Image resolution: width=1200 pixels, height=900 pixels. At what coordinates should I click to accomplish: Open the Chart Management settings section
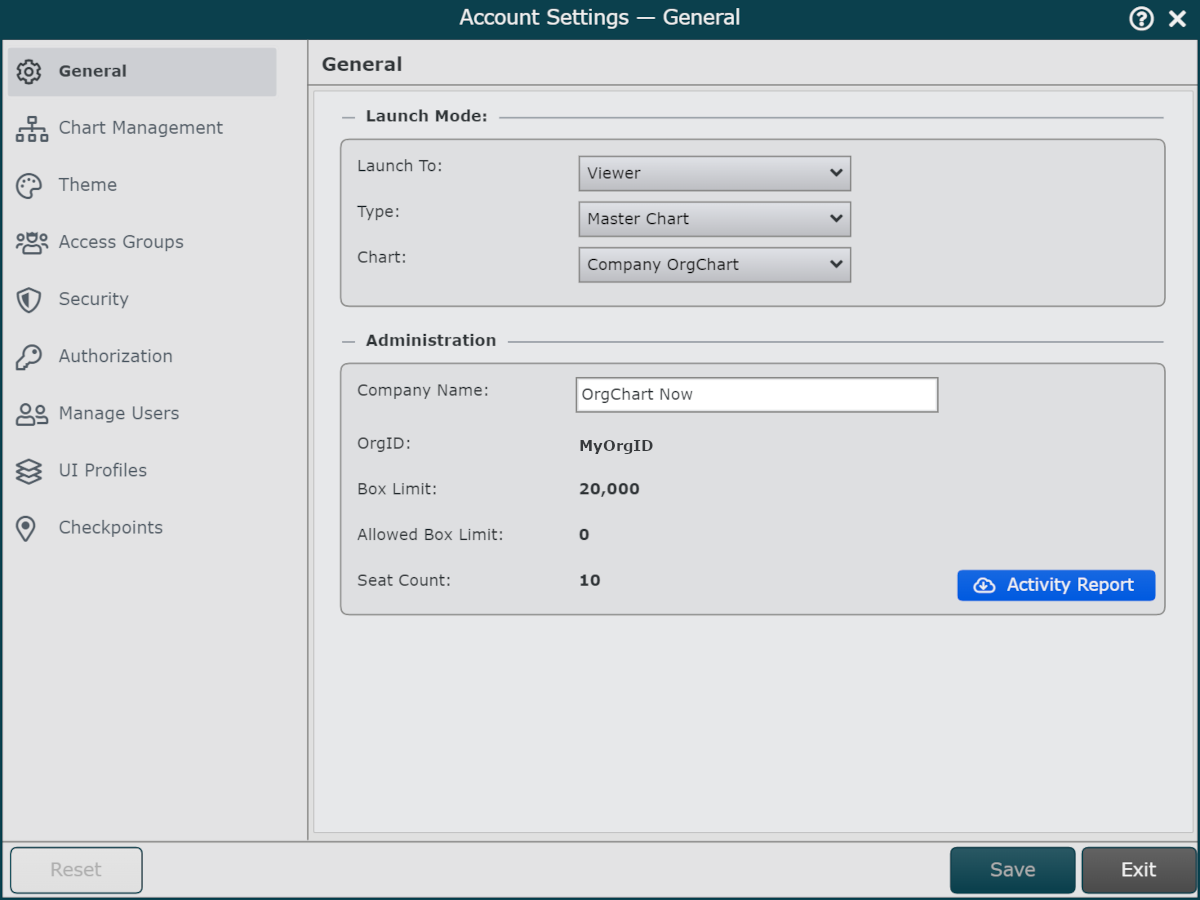click(140, 128)
